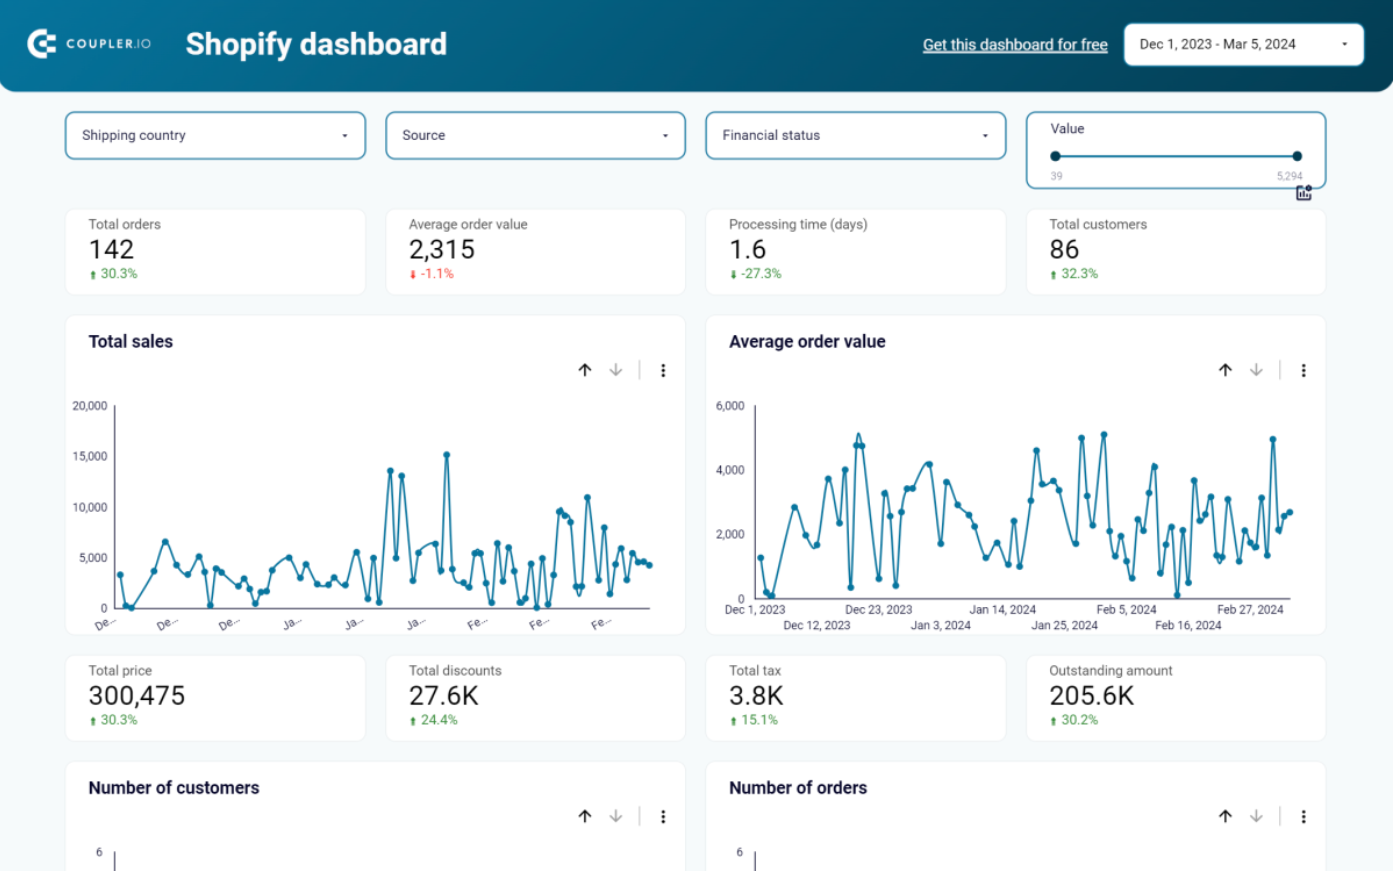Open more options menu for Total sales chart
1393x871 pixels.
(x=663, y=370)
